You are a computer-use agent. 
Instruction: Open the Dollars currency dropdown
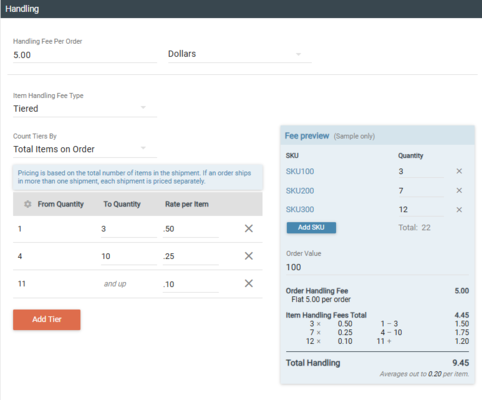pos(240,54)
